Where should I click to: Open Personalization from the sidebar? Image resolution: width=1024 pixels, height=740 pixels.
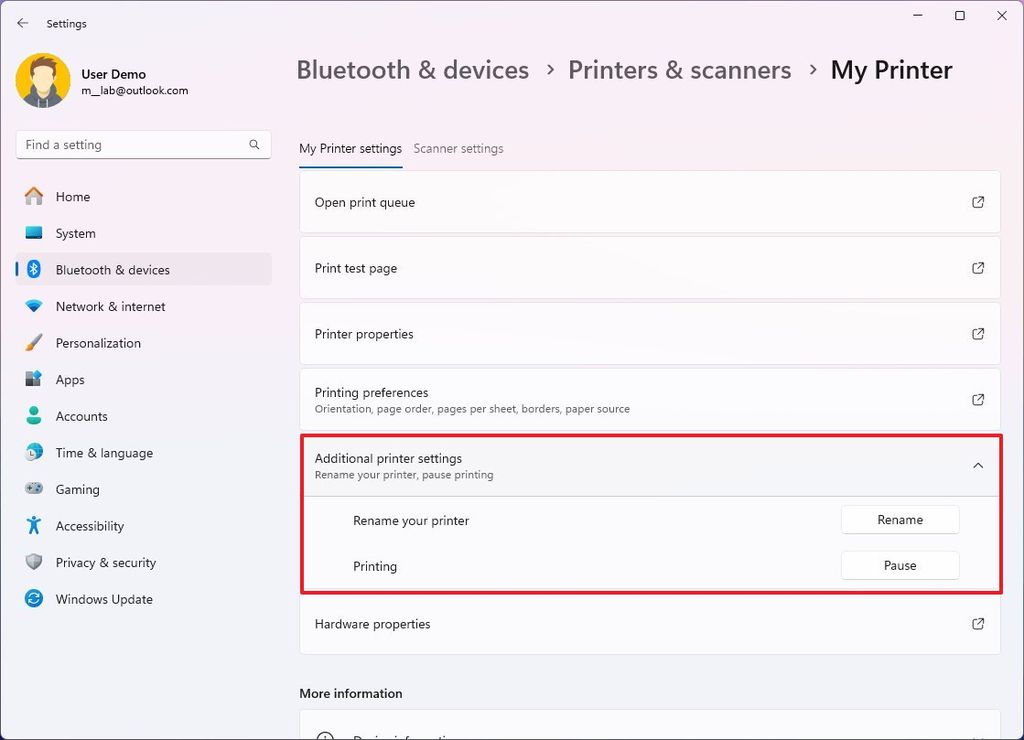[33, 343]
